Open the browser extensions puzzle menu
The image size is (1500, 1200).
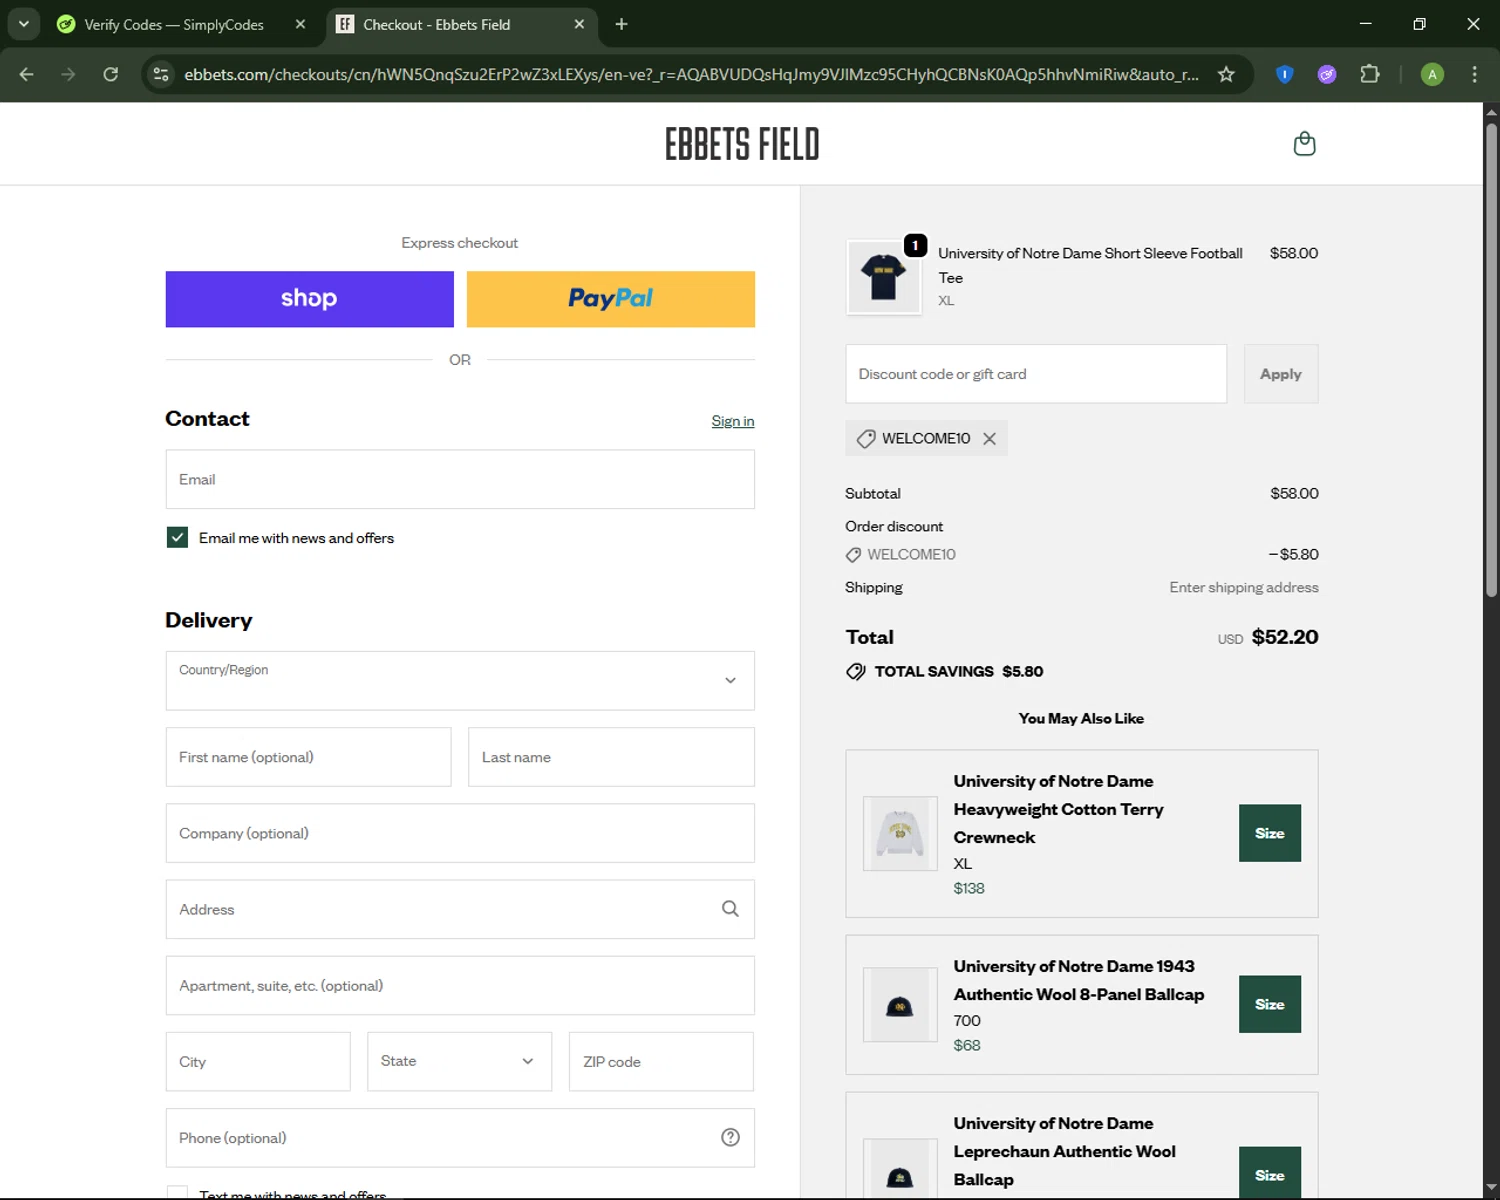[1370, 74]
